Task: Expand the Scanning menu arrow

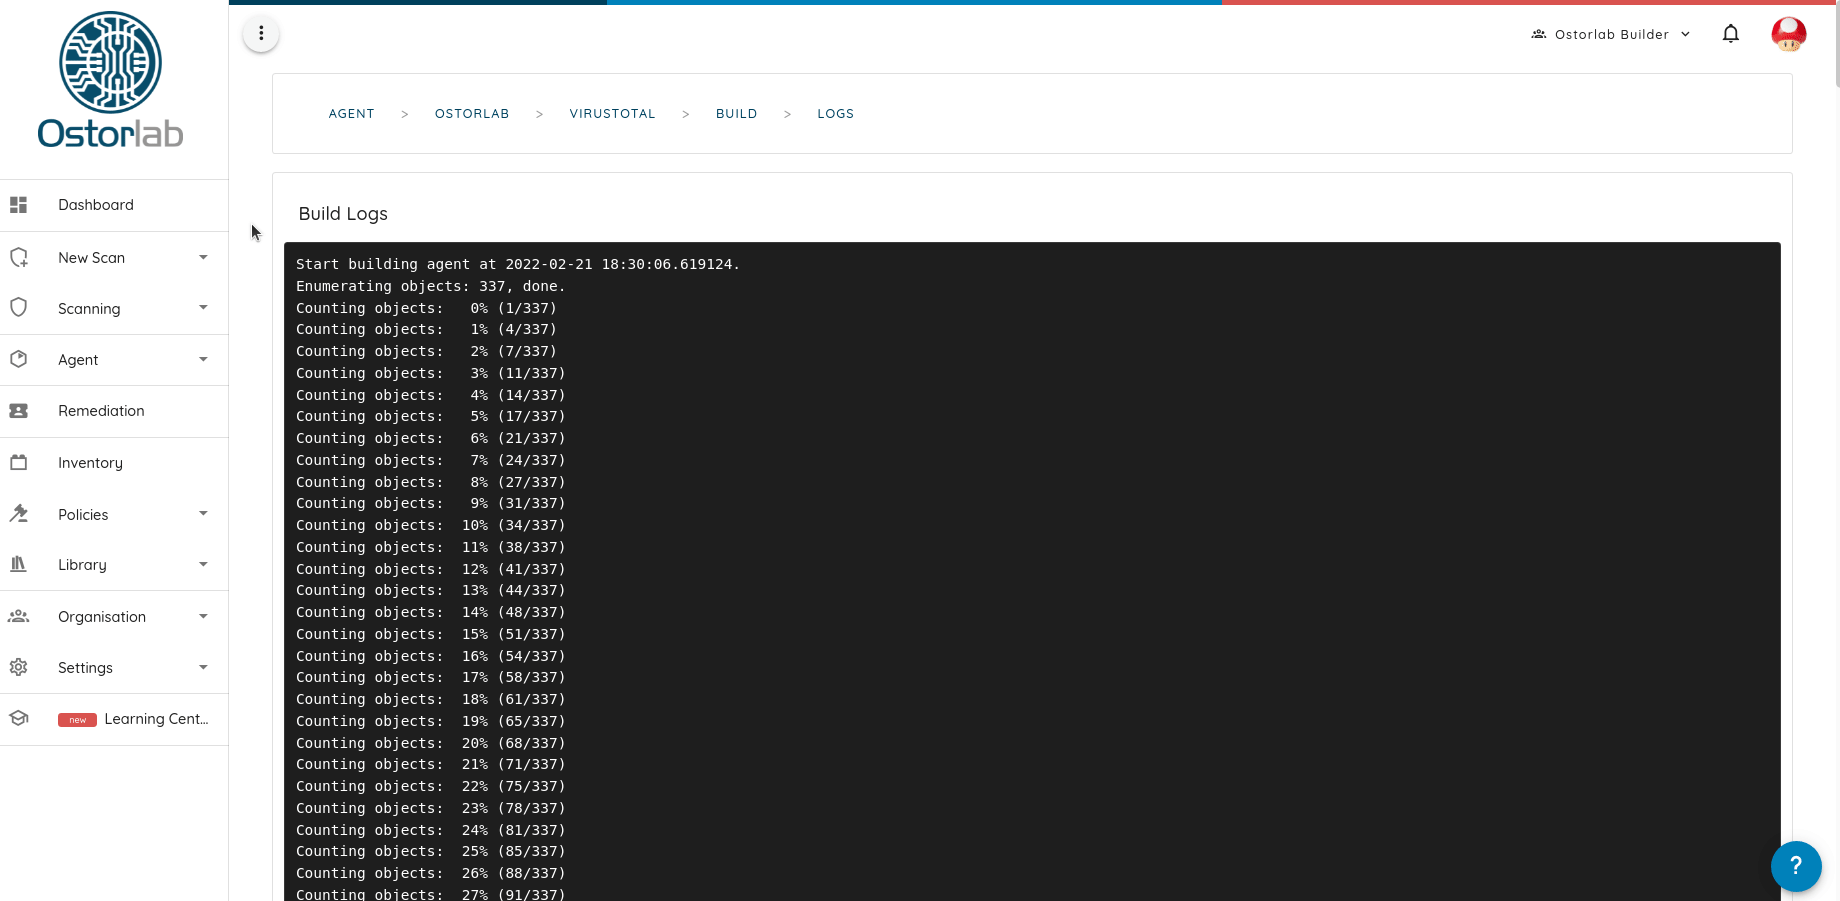Action: [203, 307]
